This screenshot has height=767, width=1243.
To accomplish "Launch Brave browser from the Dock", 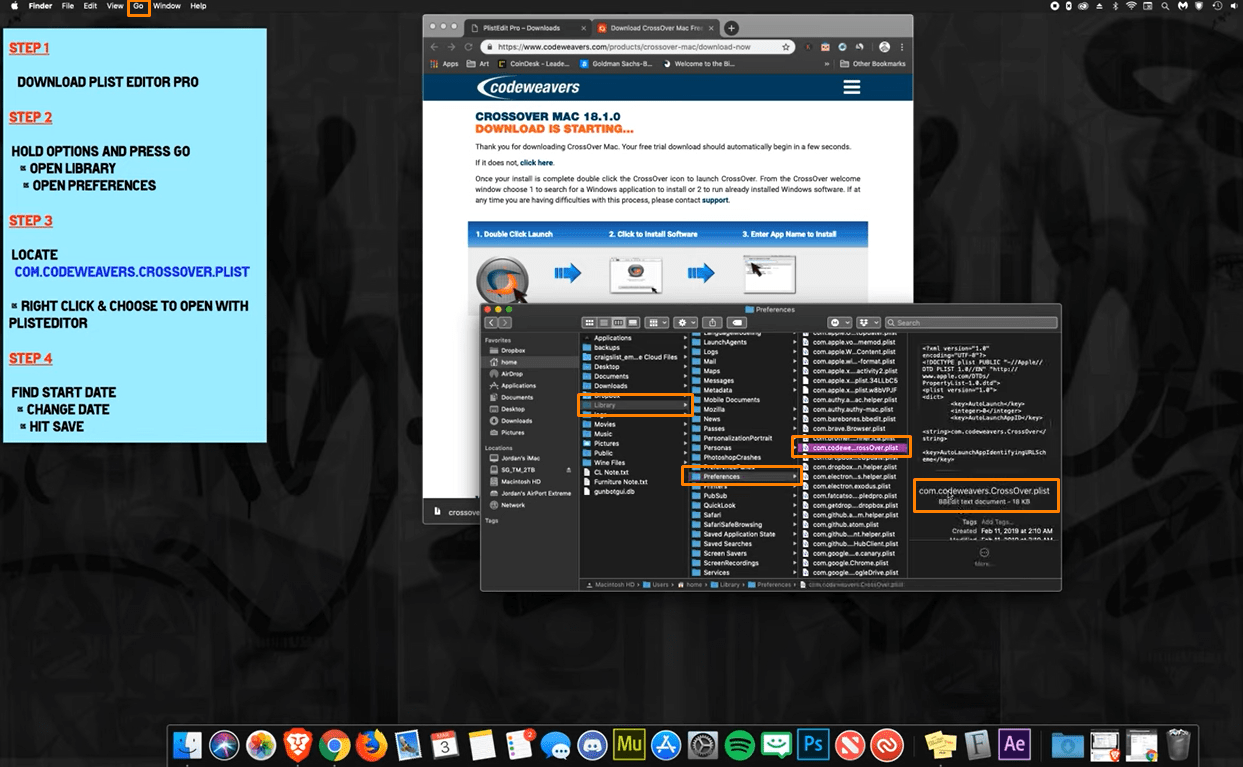I will point(298,744).
